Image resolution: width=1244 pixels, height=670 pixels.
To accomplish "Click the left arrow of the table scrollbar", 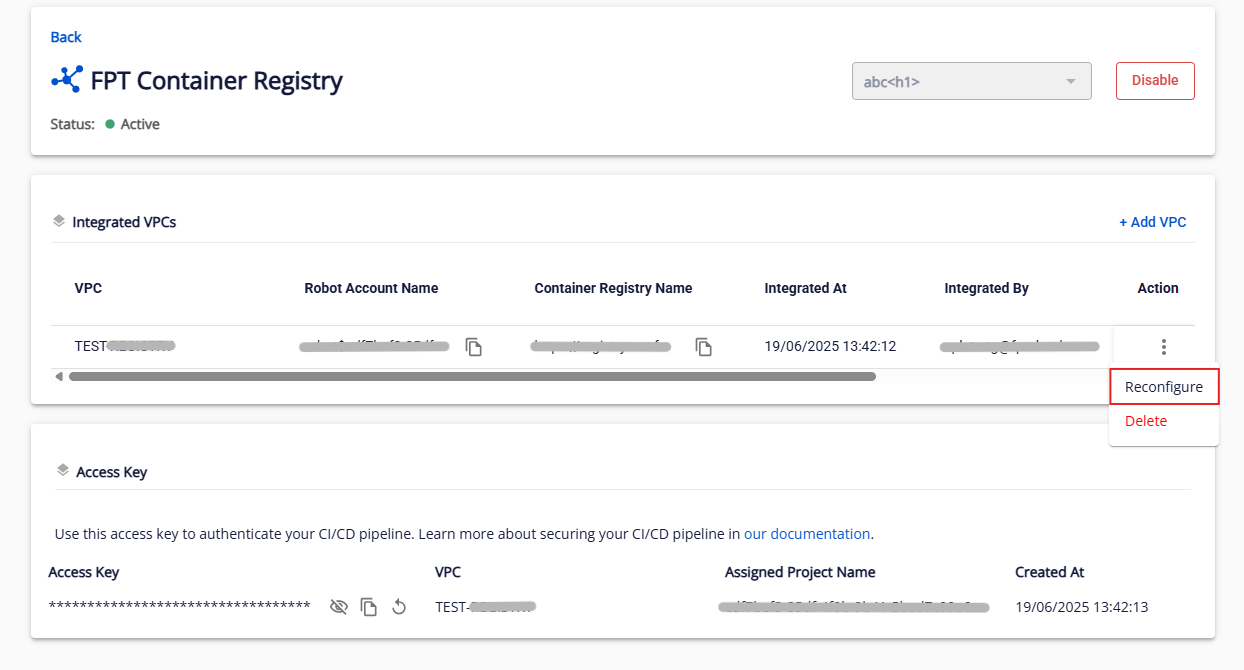I will [x=59, y=377].
